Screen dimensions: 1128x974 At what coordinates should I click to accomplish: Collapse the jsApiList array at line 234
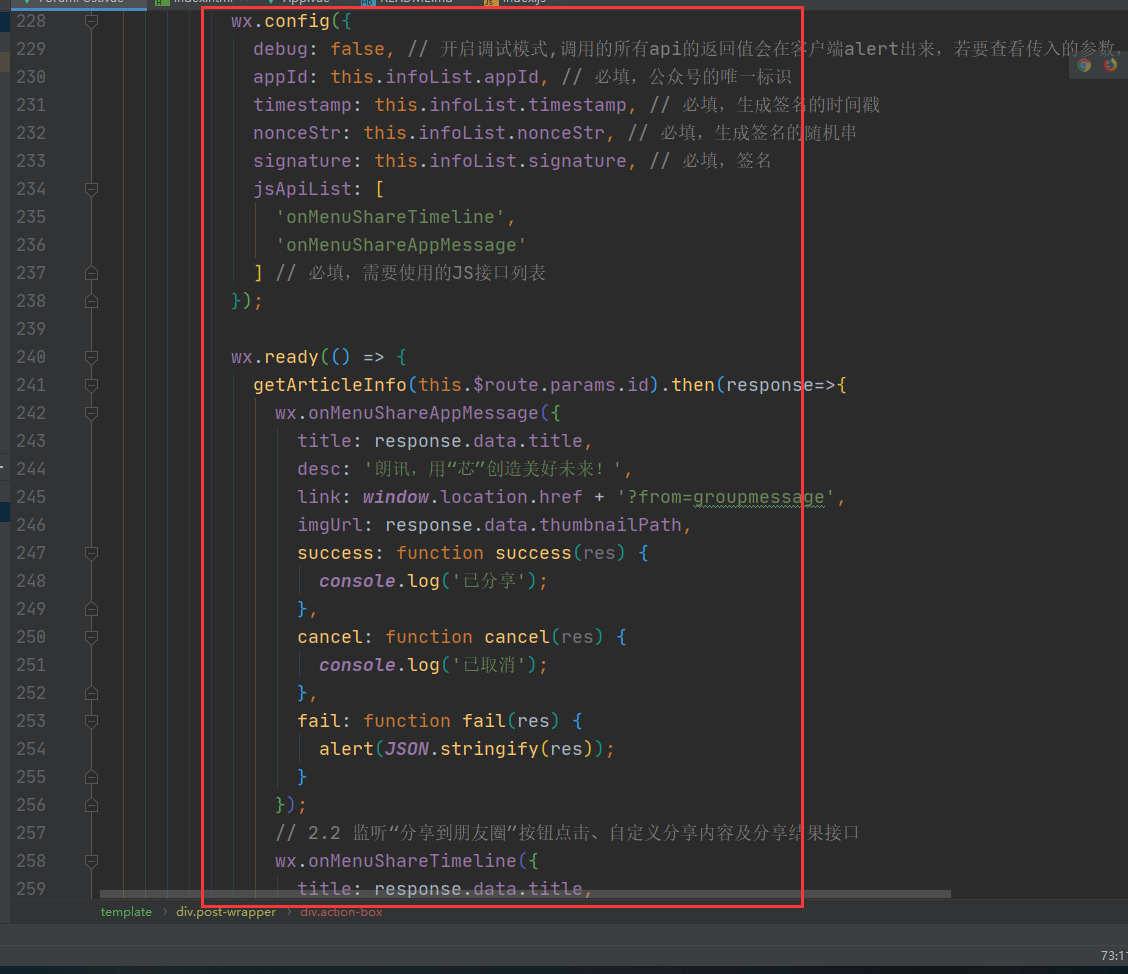pyautogui.click(x=91, y=189)
